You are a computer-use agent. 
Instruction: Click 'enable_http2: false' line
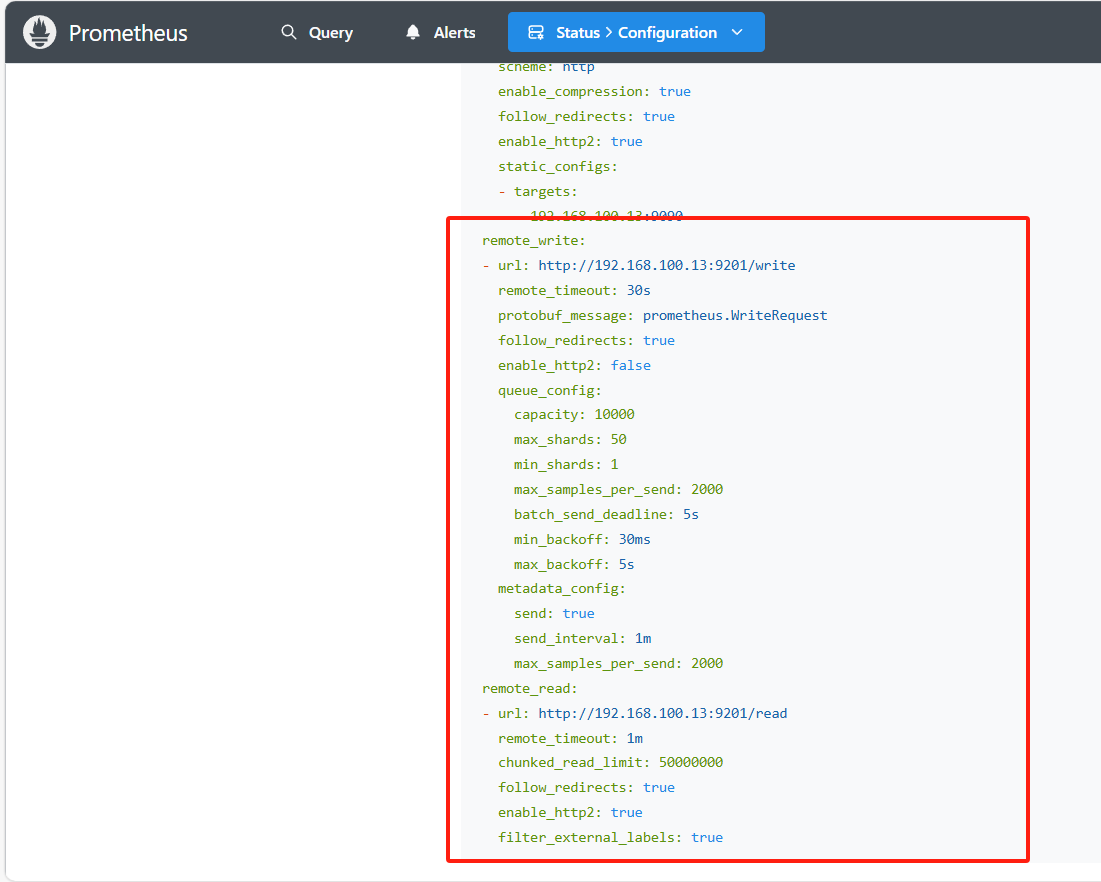[x=574, y=366]
